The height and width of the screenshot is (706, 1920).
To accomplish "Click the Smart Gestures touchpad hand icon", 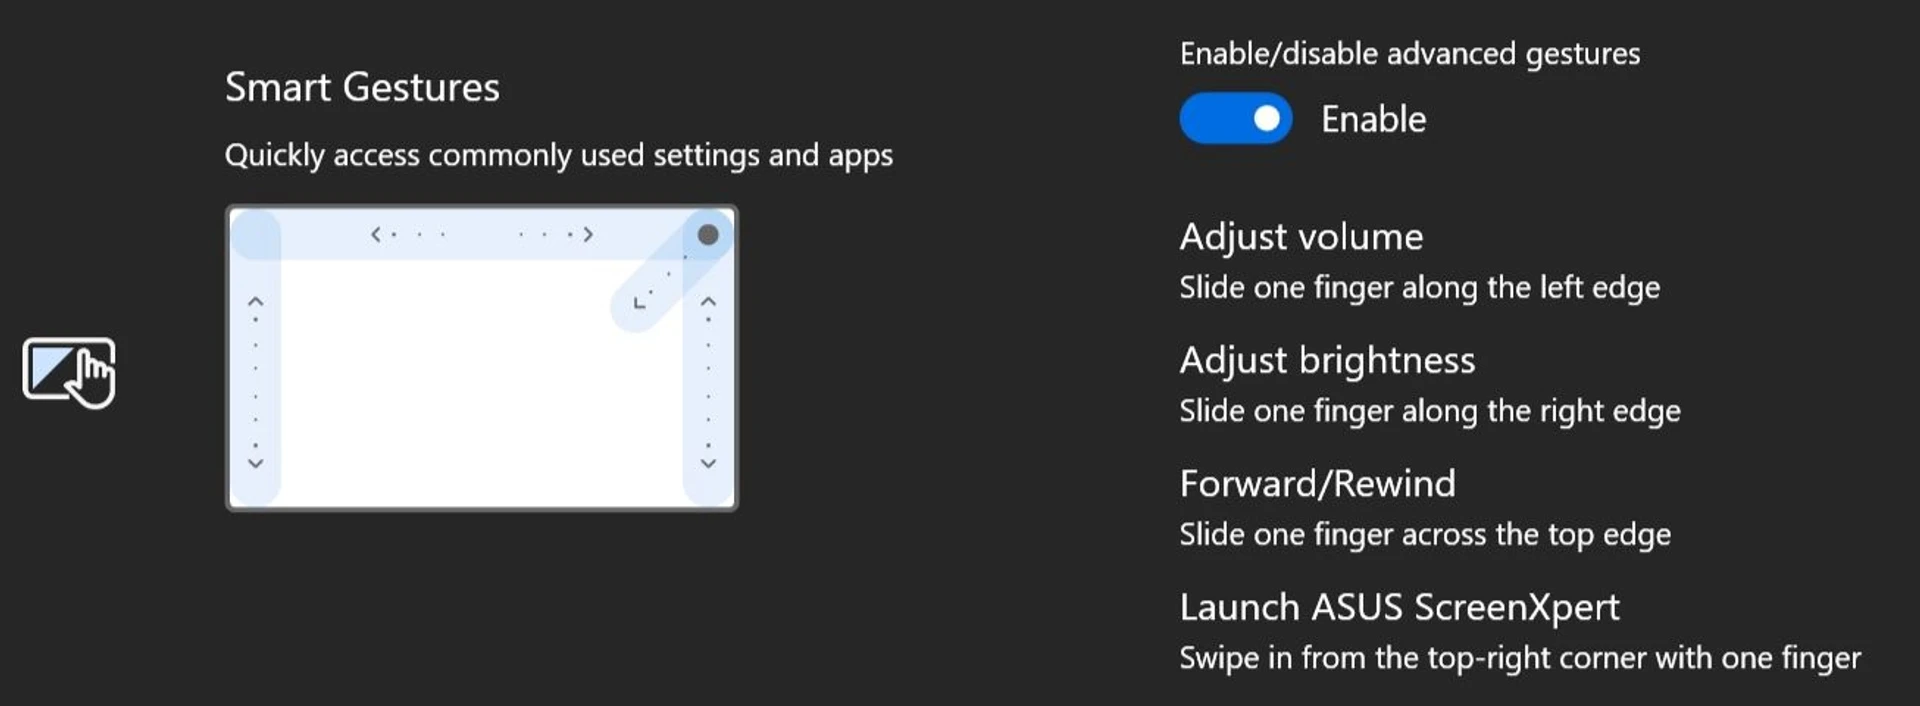I will click(x=69, y=373).
